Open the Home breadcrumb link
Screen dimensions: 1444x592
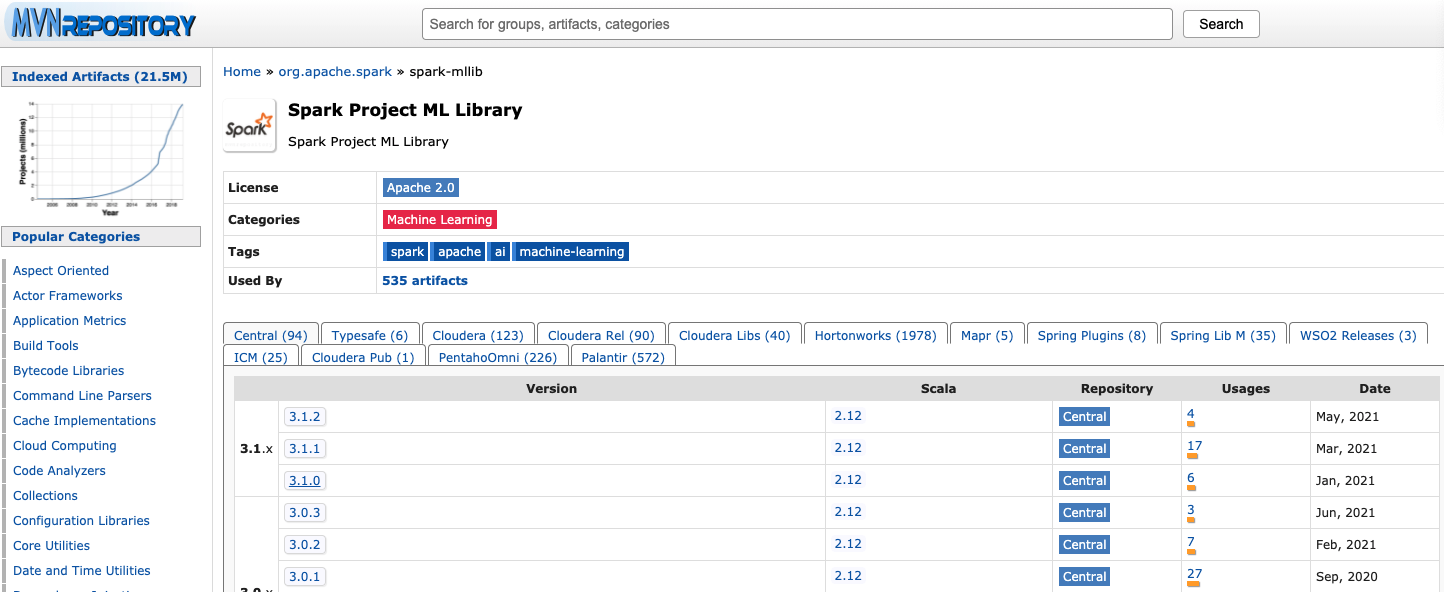[241, 71]
